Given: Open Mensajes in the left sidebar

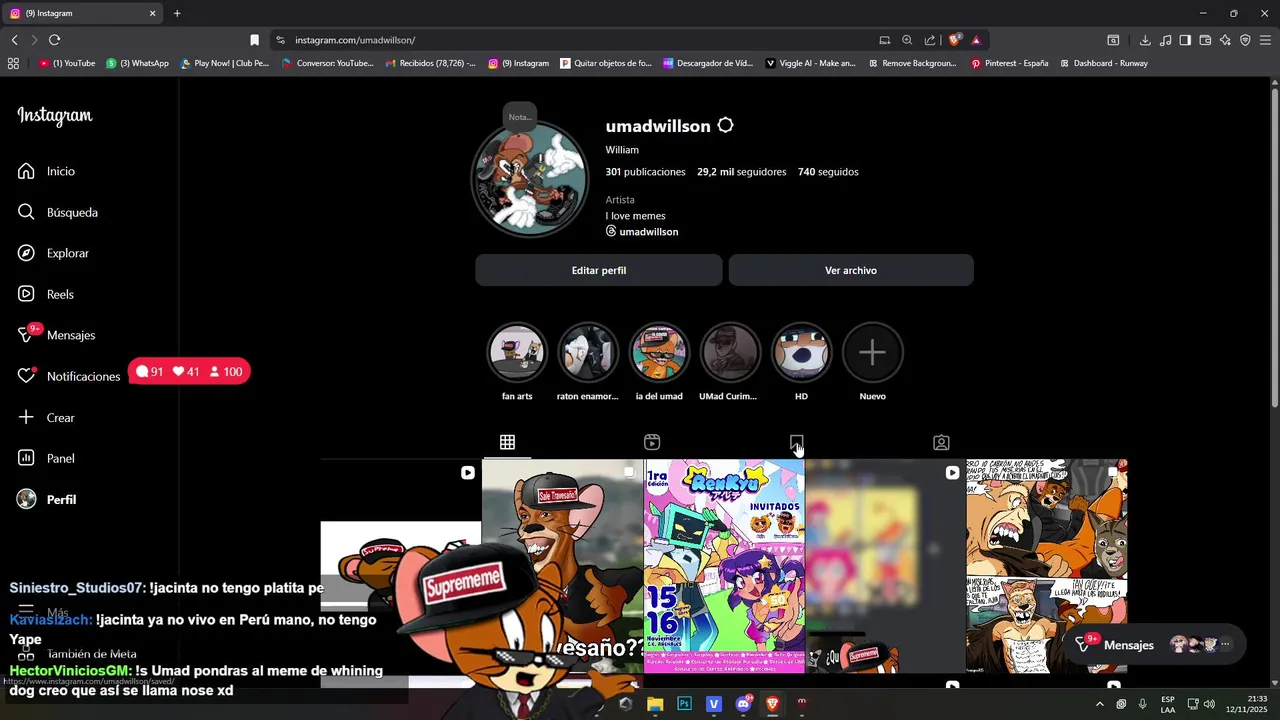Looking at the screenshot, I should click(57, 335).
